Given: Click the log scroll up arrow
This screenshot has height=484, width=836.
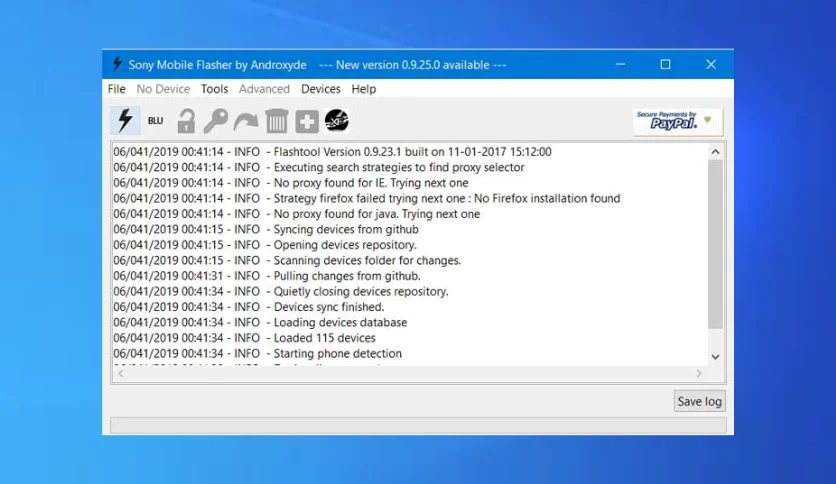Looking at the screenshot, I should click(x=716, y=152).
